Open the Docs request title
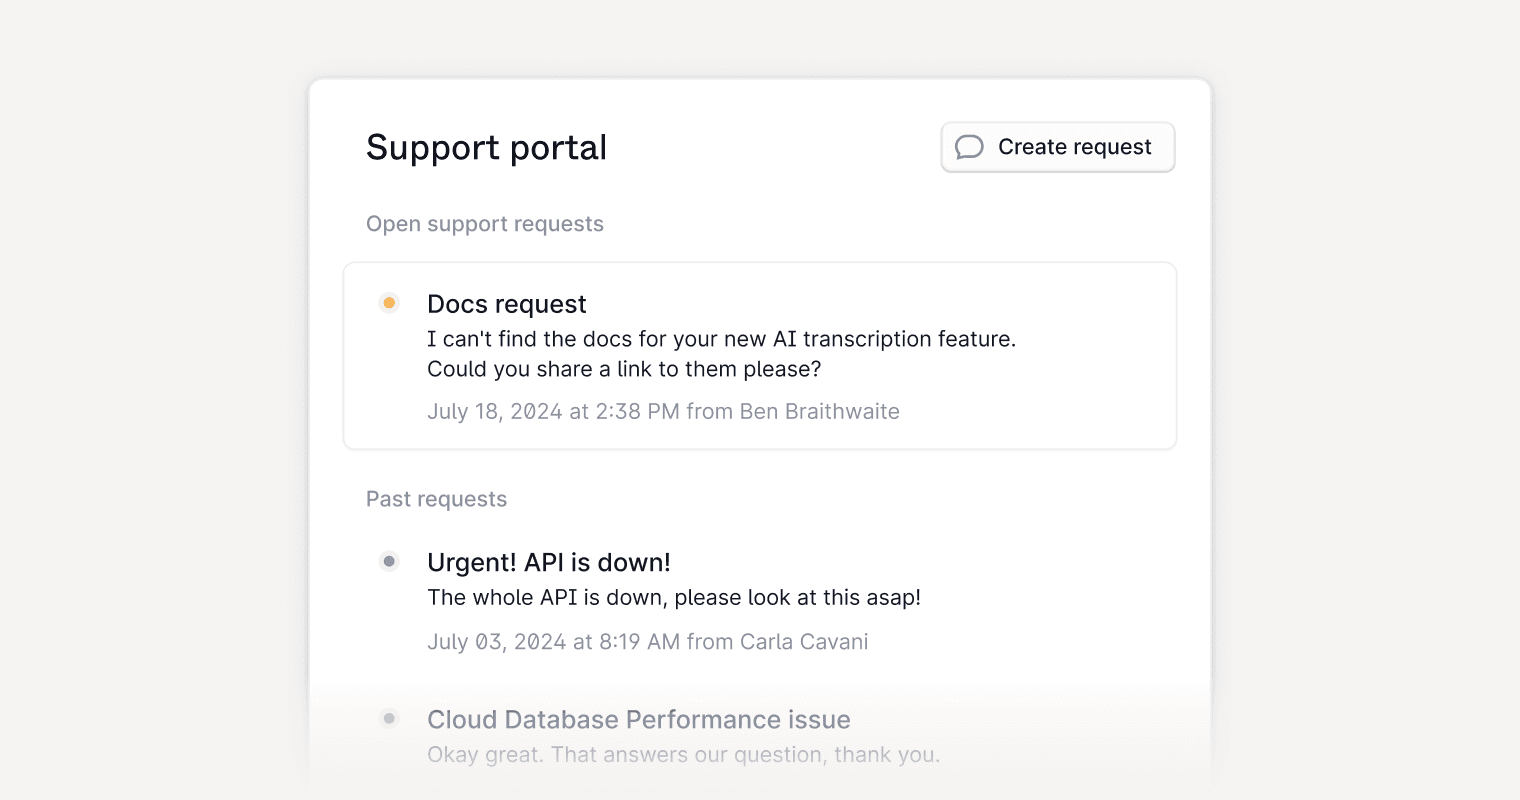The width and height of the screenshot is (1520, 800). (x=506, y=304)
